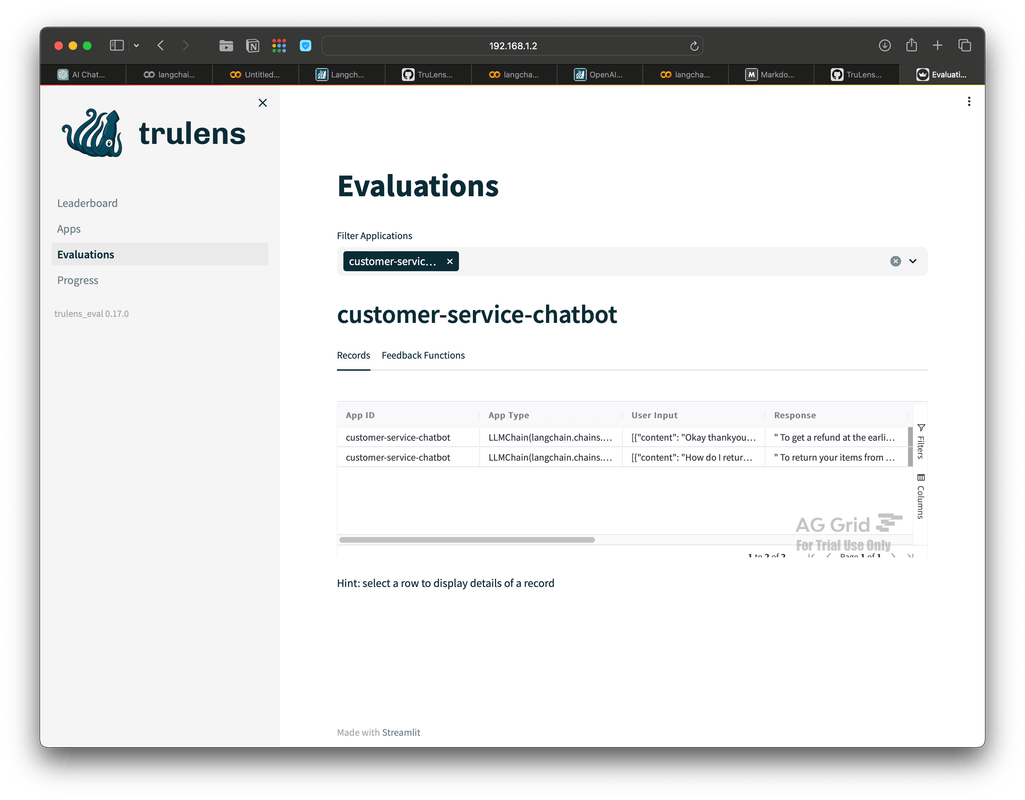Go to Leaderboard page in sidebar
1025x800 pixels.
pyautogui.click(x=87, y=203)
